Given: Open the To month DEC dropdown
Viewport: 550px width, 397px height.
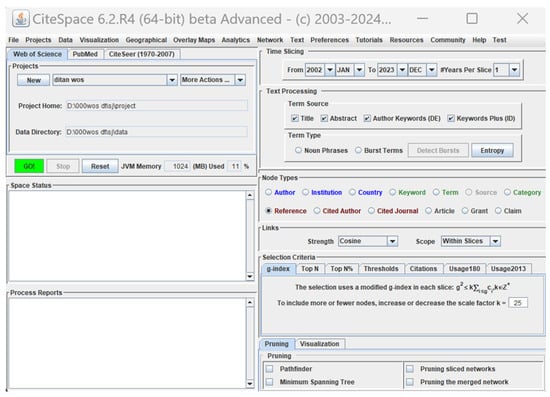Looking at the screenshot, I should 431,70.
